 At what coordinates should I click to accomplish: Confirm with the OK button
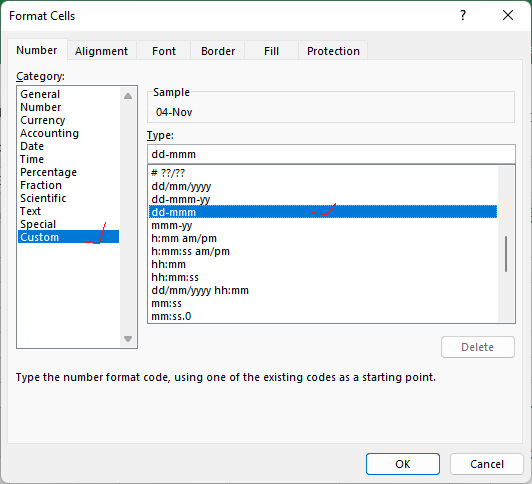coord(403,464)
